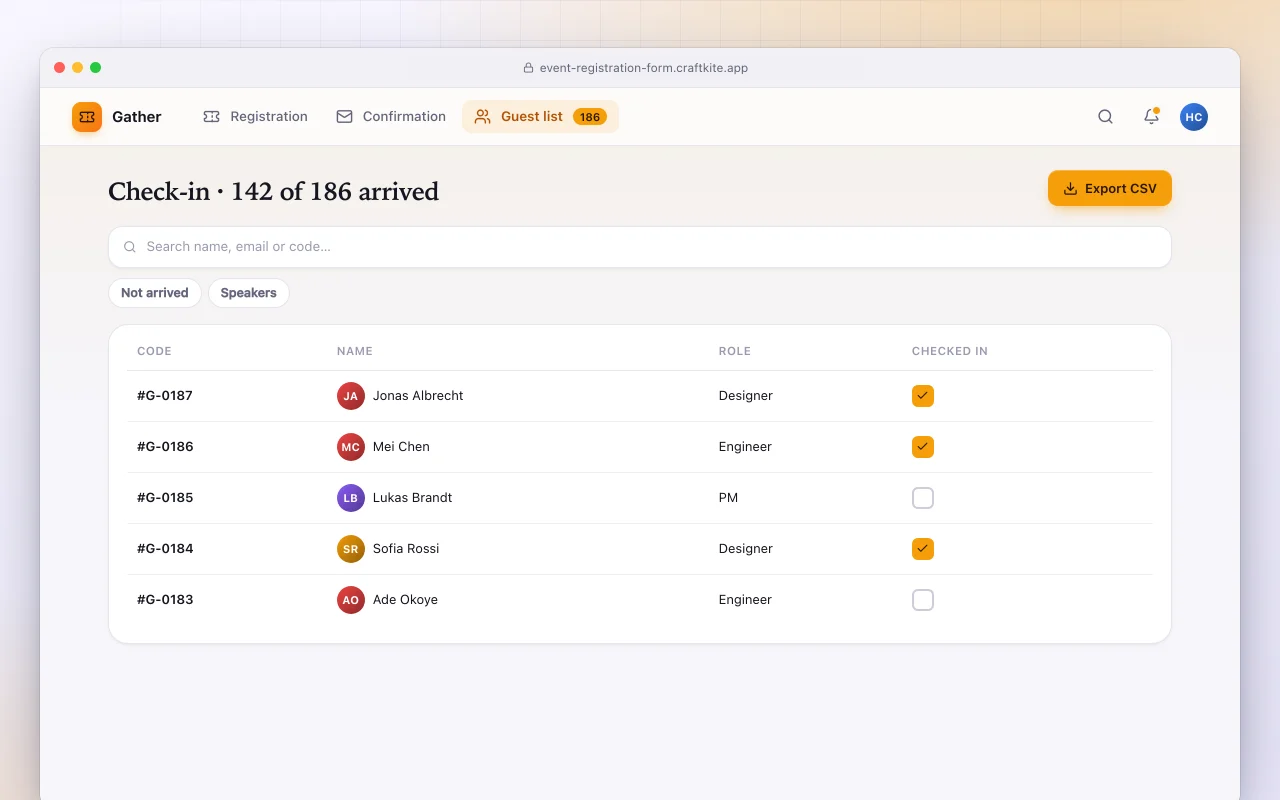Click the AO avatar for Ade Okoye

tap(351, 600)
